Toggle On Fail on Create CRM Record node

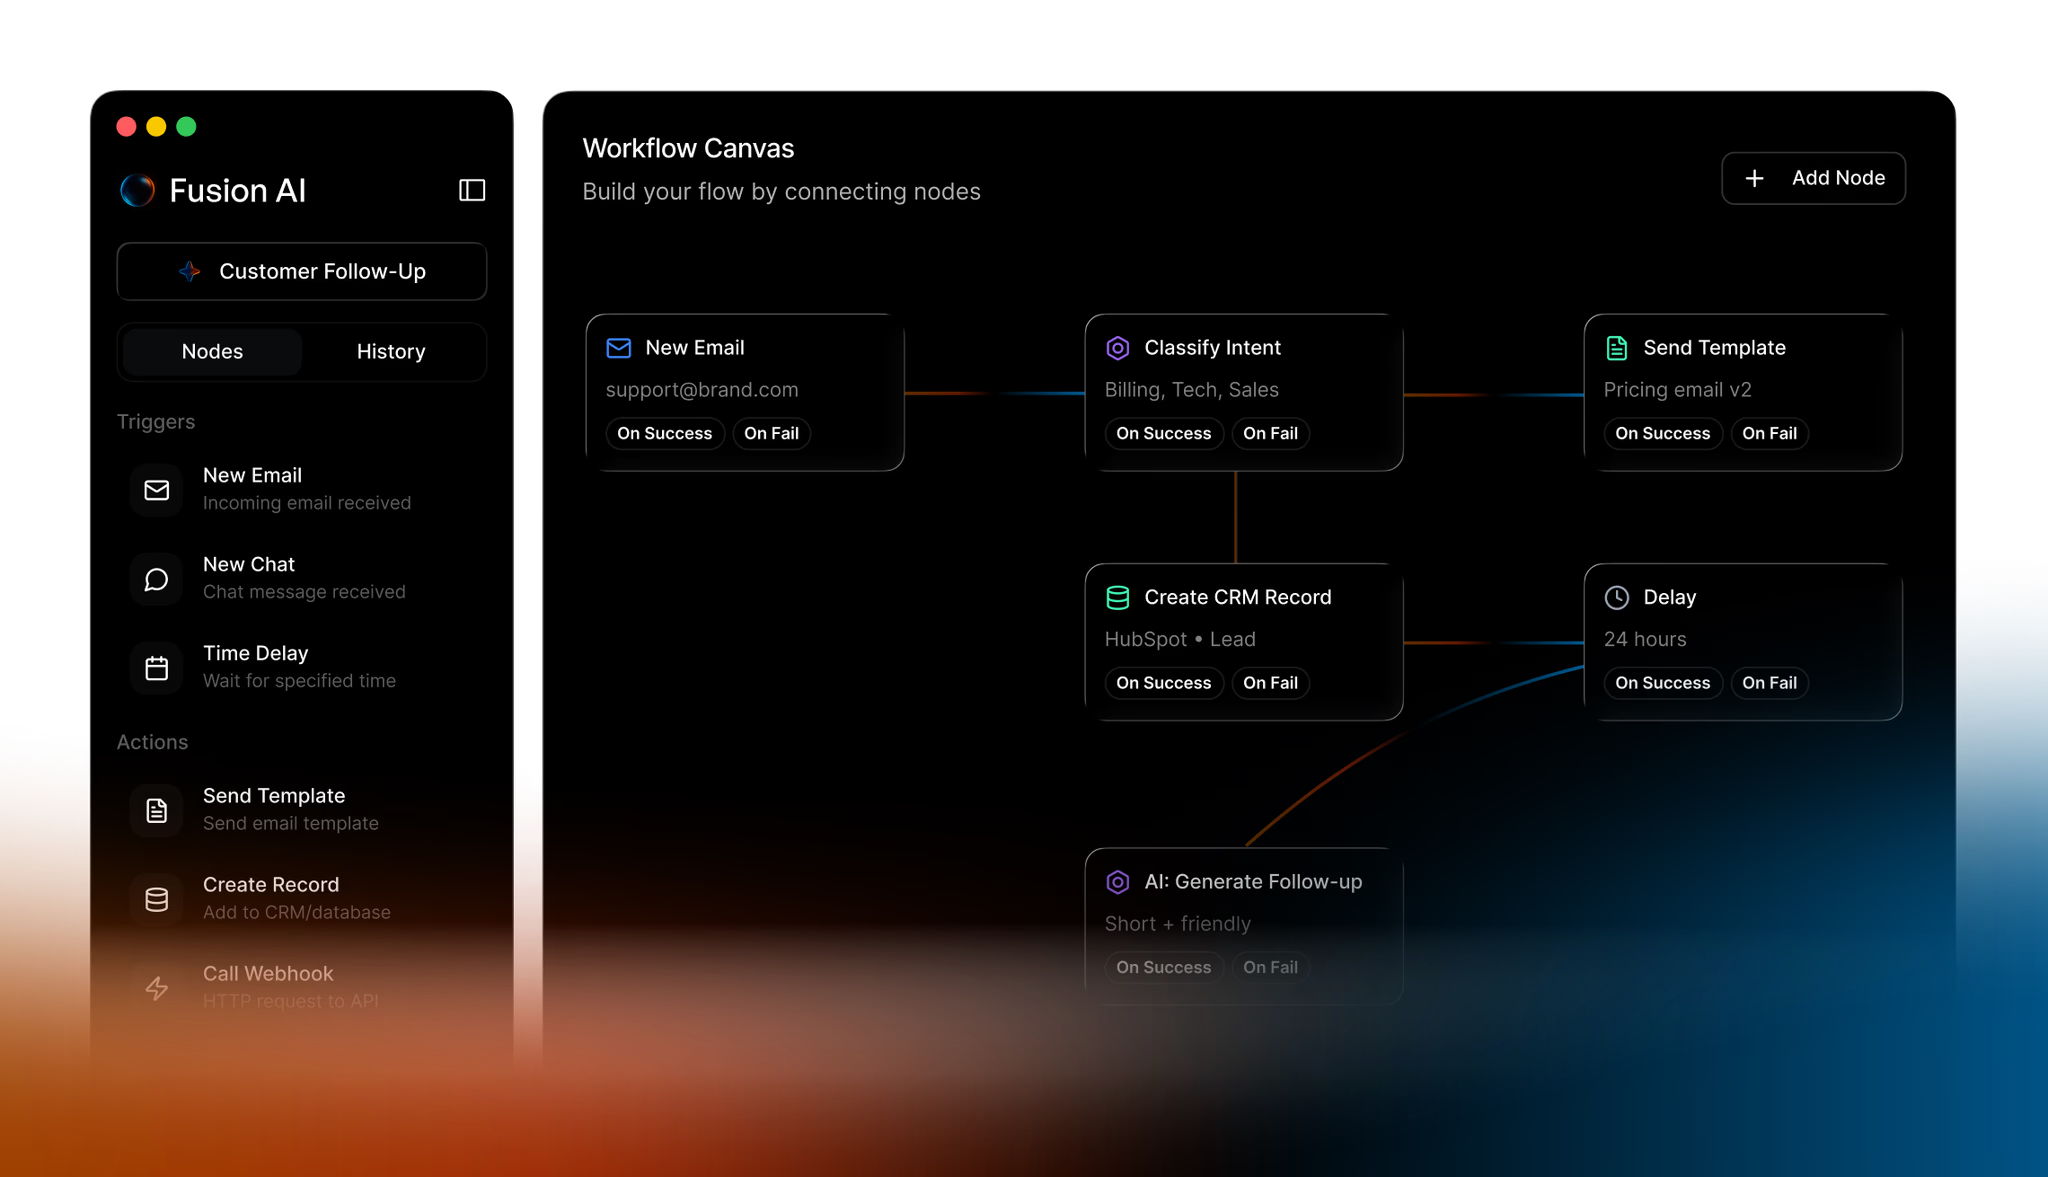(x=1270, y=683)
